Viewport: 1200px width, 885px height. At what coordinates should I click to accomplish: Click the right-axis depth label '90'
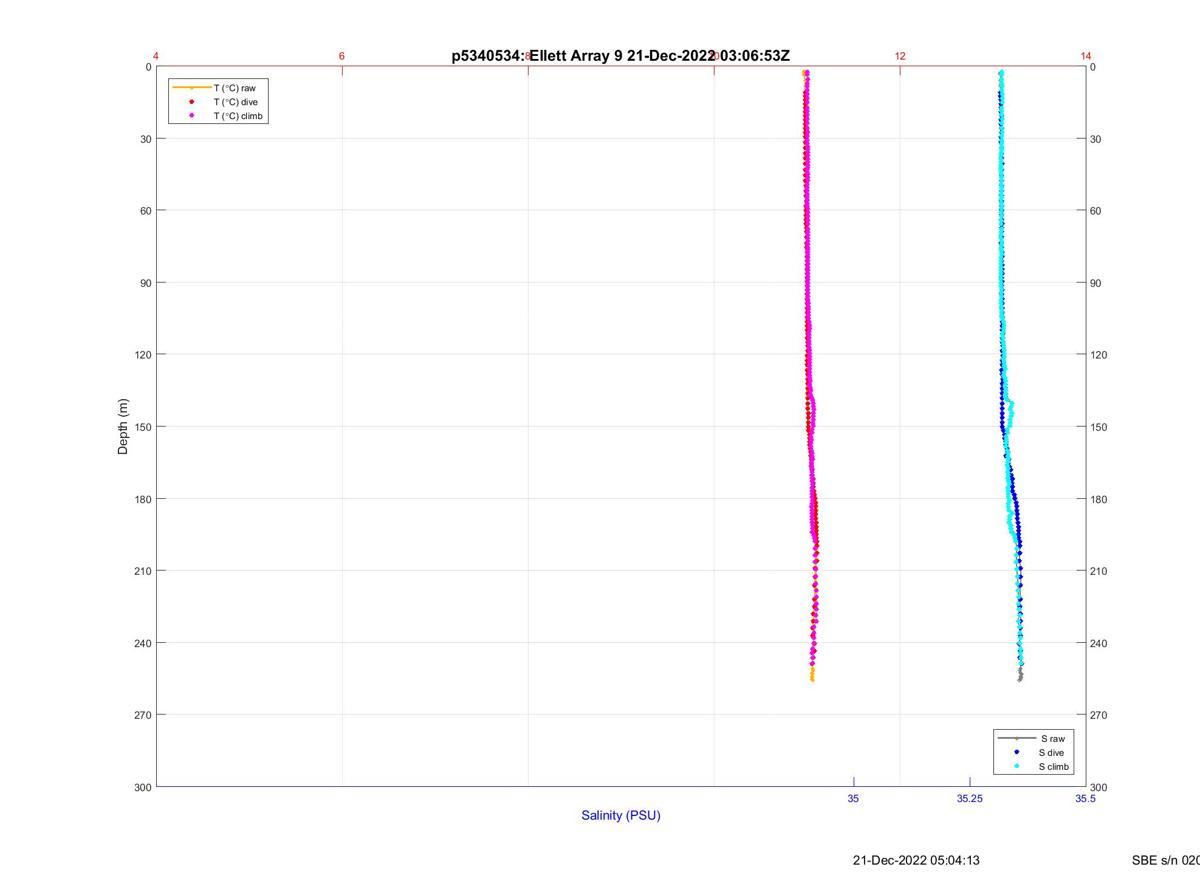pos(1096,283)
